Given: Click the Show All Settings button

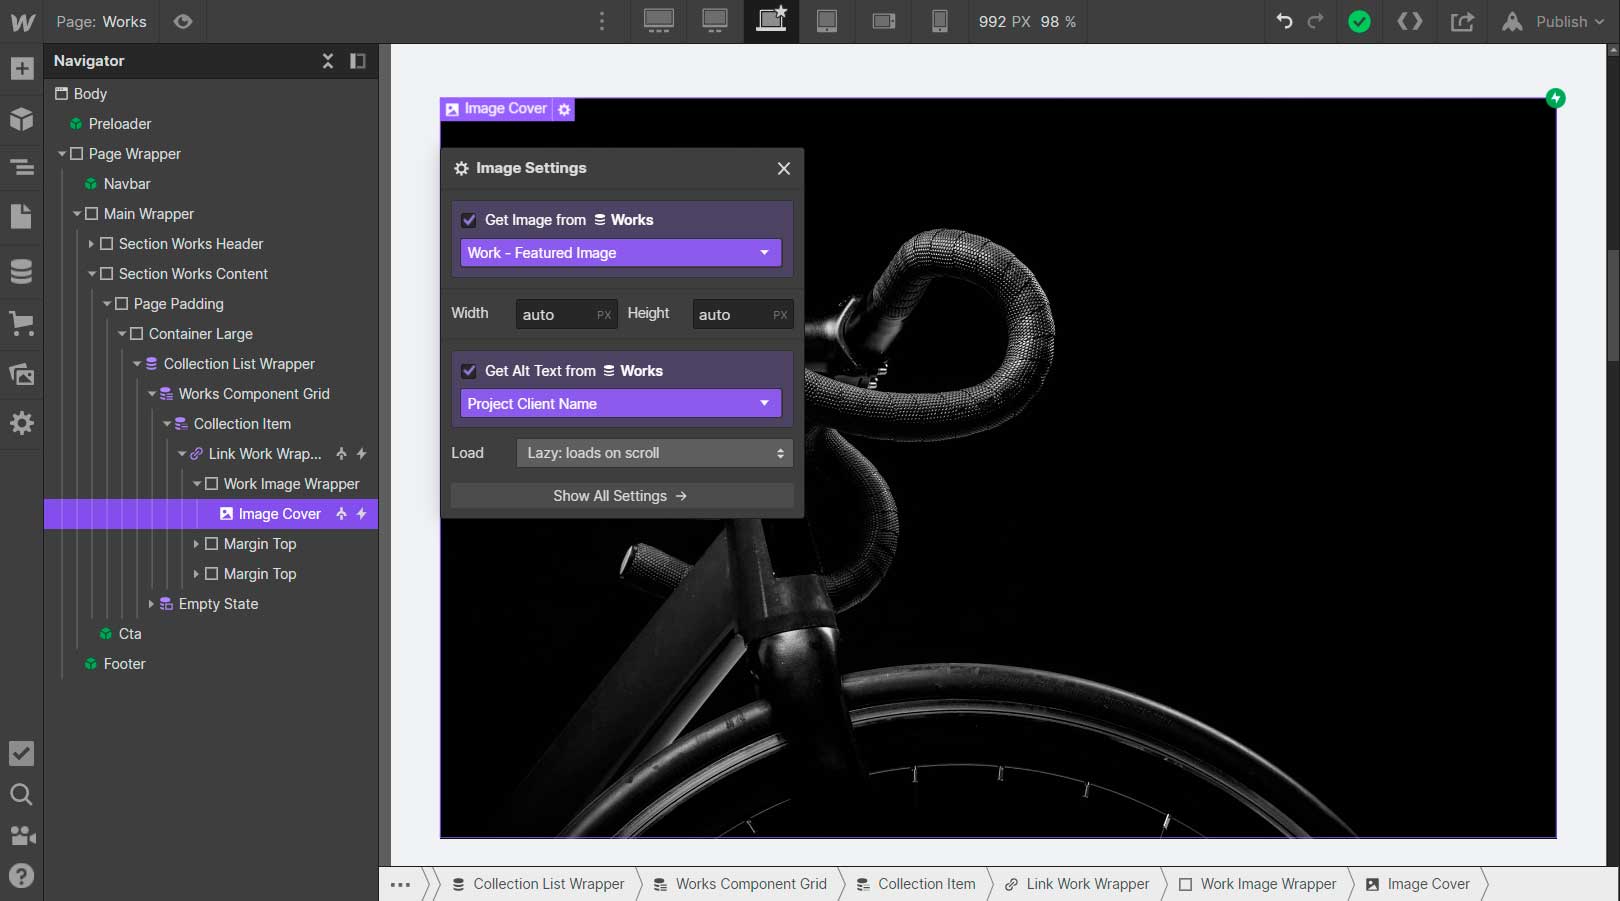Looking at the screenshot, I should (620, 495).
